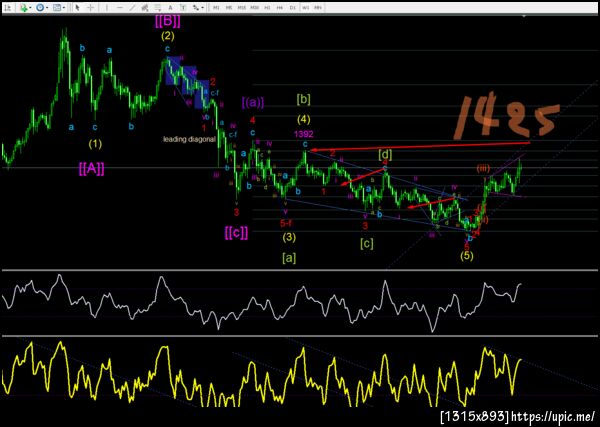Viewport: 600px width, 427px height.
Task: Select the magenta "[[B]]" wave label
Action: (x=168, y=22)
